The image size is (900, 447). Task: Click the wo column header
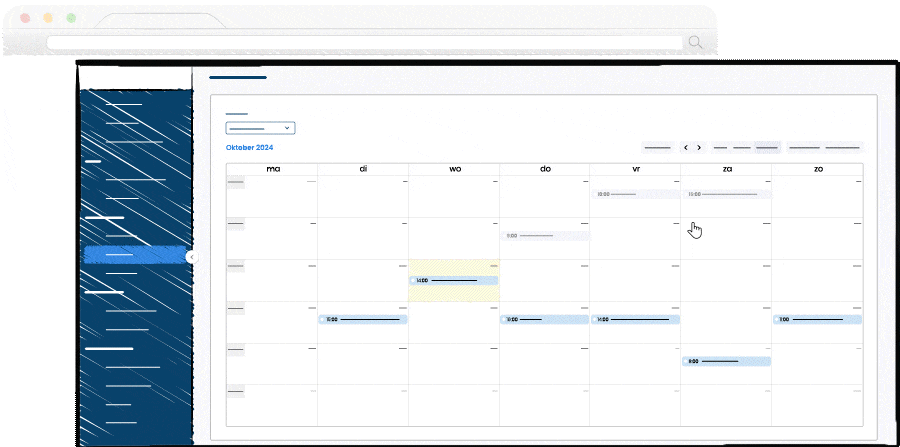point(455,169)
